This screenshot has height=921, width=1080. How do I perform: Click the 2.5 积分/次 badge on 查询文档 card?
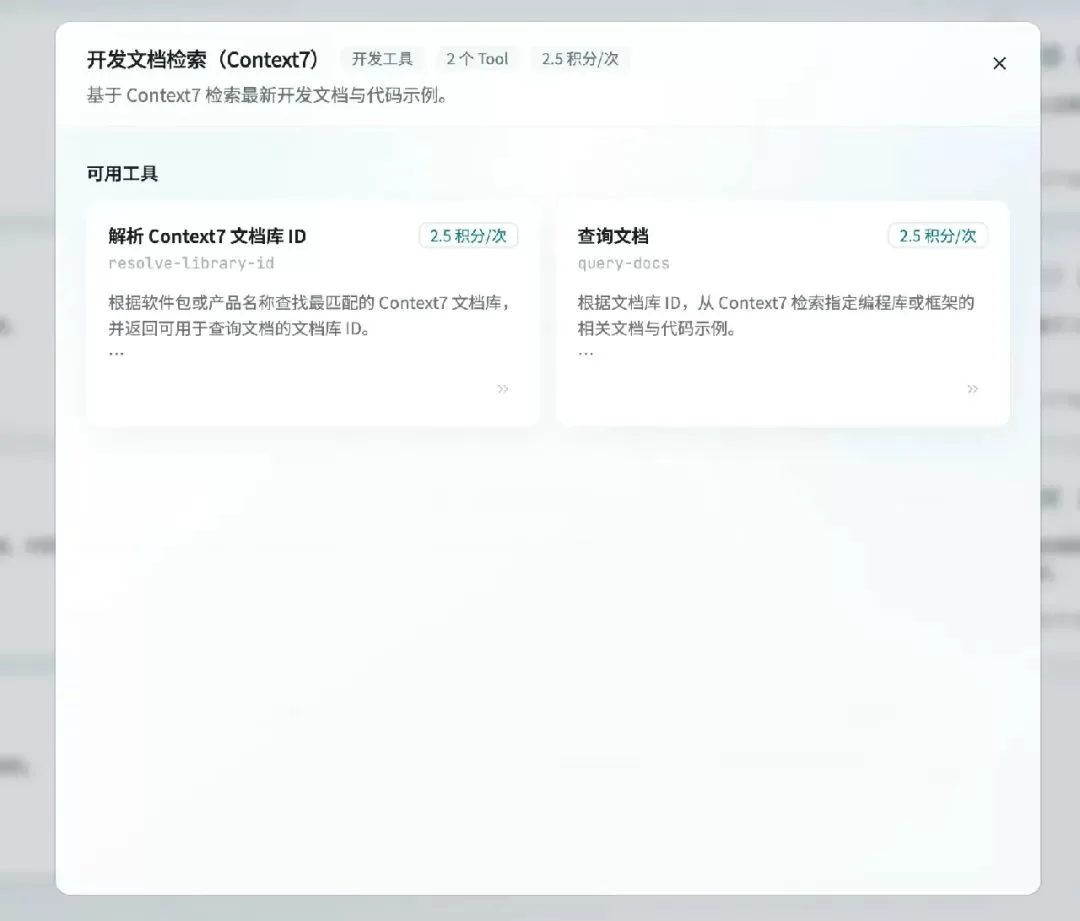pos(937,236)
